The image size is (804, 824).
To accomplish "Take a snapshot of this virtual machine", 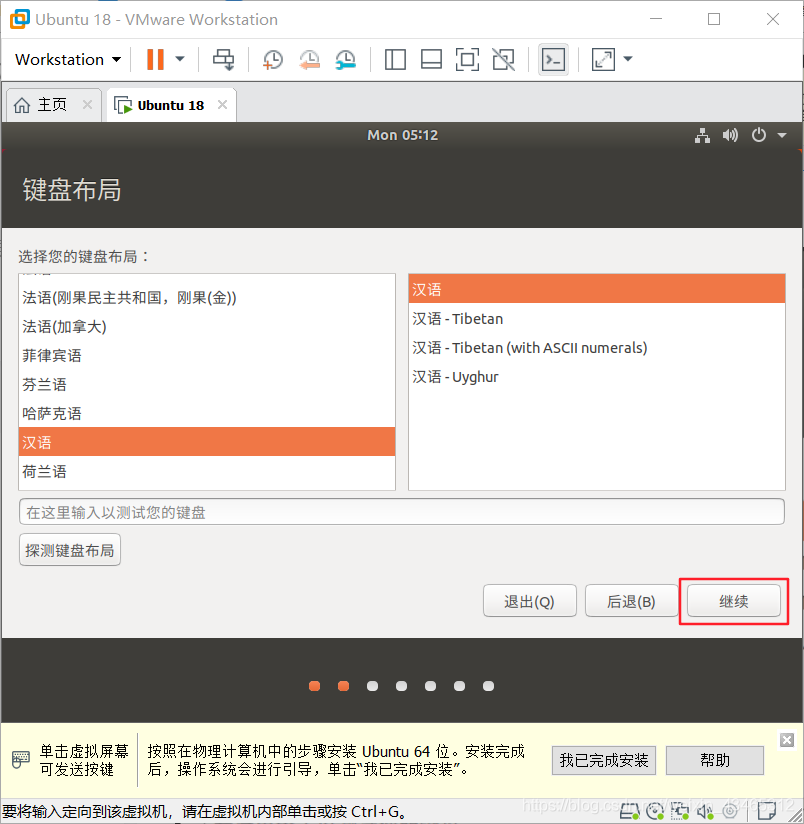I will (272, 59).
